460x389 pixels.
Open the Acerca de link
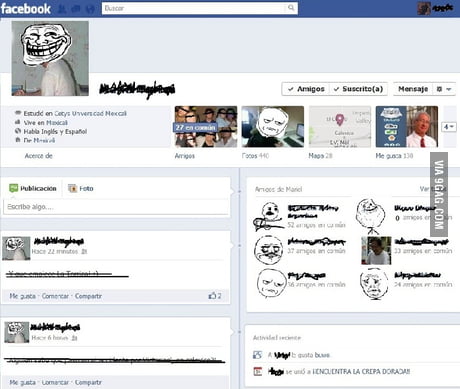pos(39,156)
